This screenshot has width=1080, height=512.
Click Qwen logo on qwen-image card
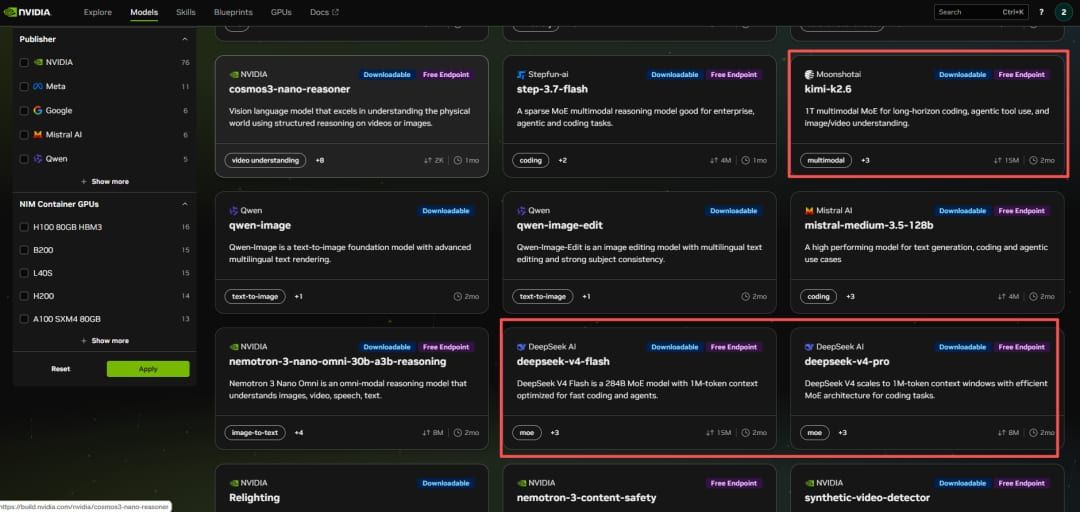tap(233, 211)
